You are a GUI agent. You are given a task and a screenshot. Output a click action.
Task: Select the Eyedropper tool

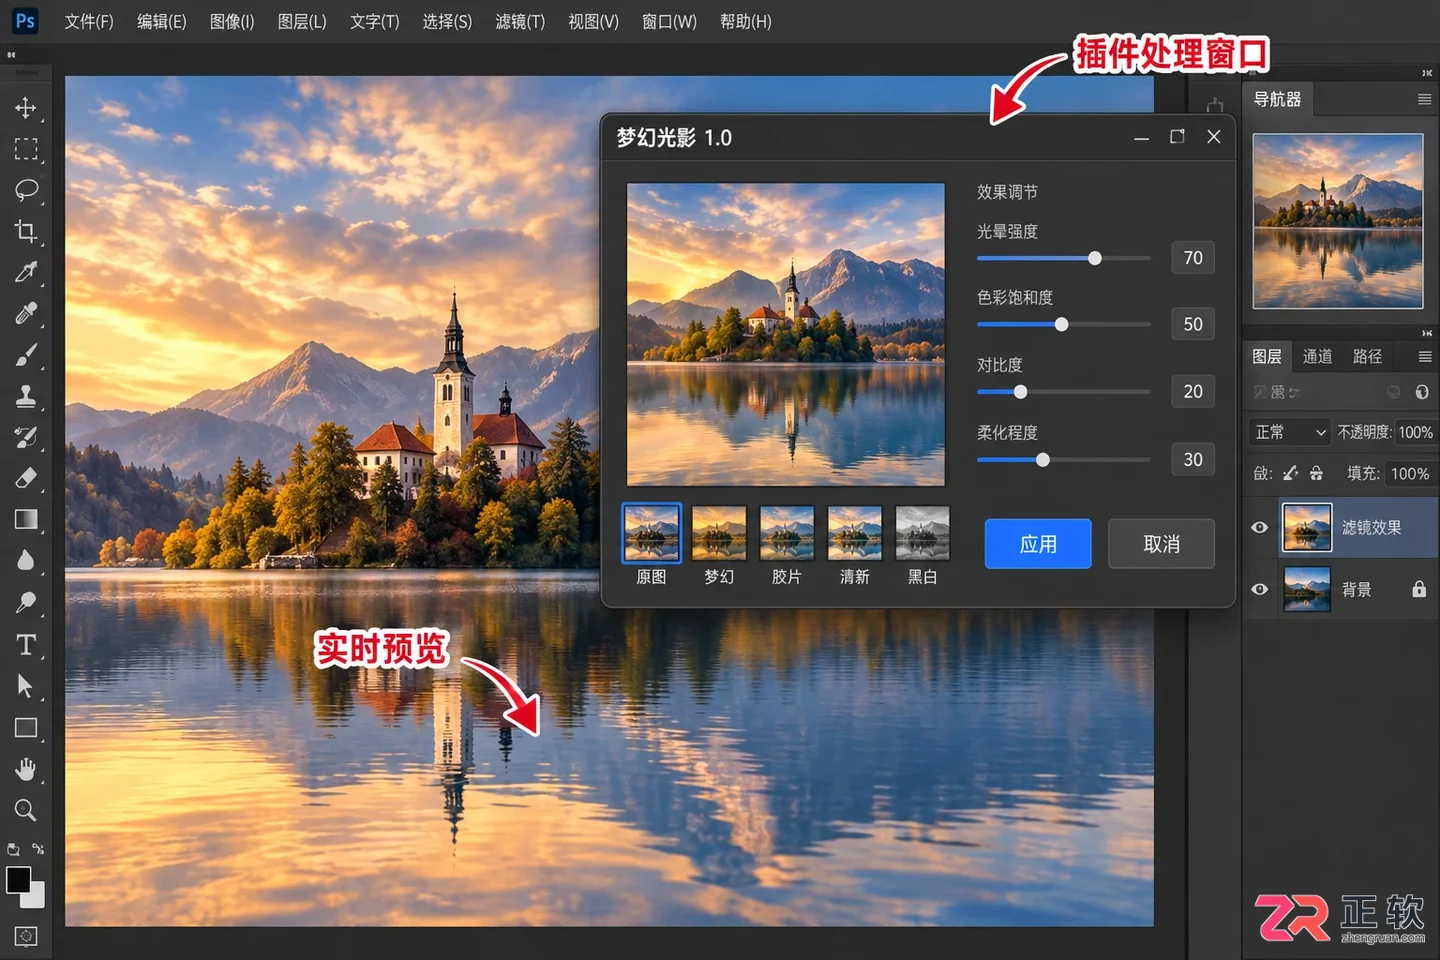[x=26, y=272]
